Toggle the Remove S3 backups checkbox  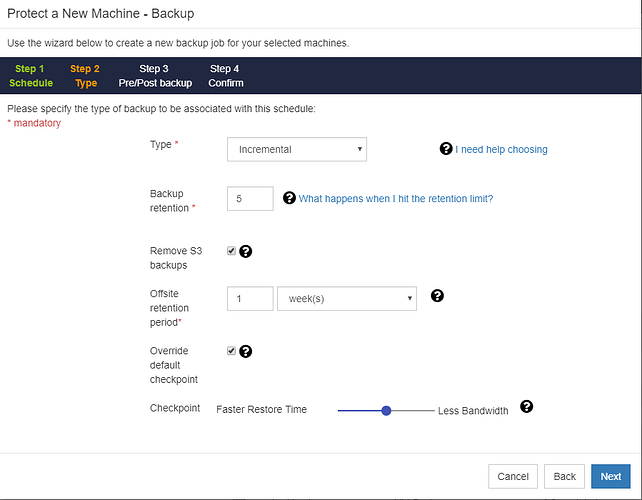(232, 251)
